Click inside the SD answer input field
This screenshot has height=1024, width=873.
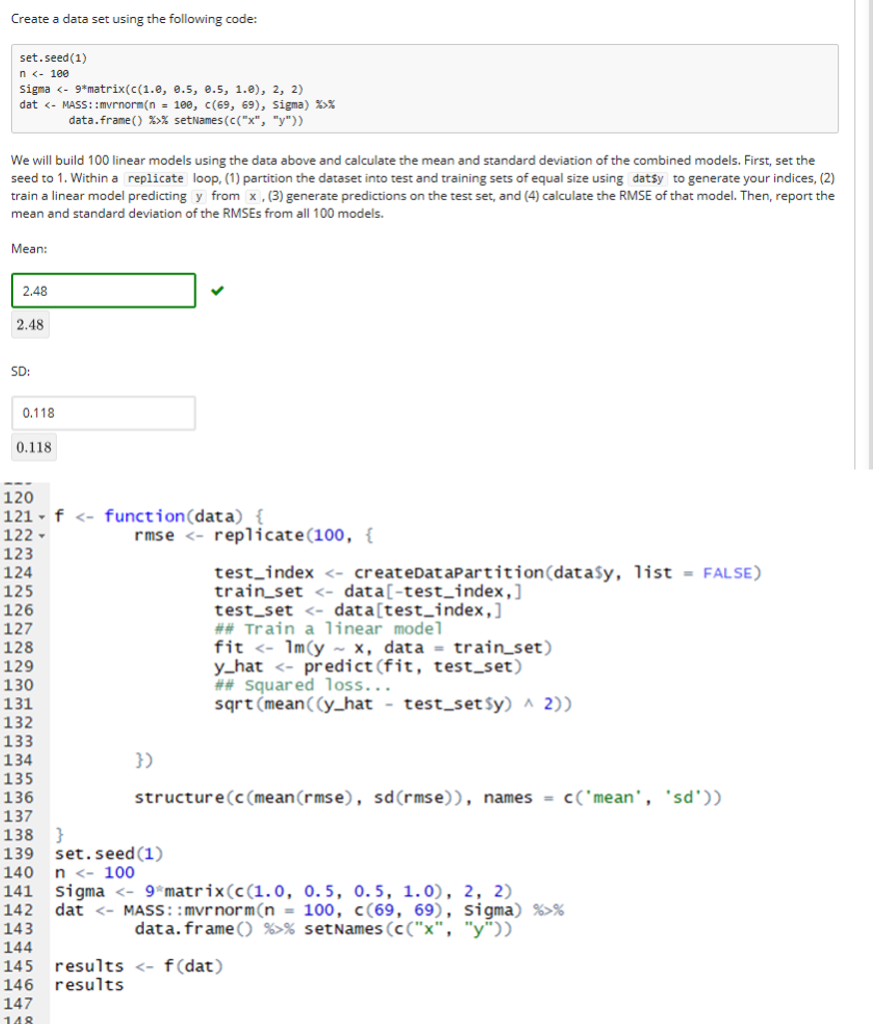[103, 412]
